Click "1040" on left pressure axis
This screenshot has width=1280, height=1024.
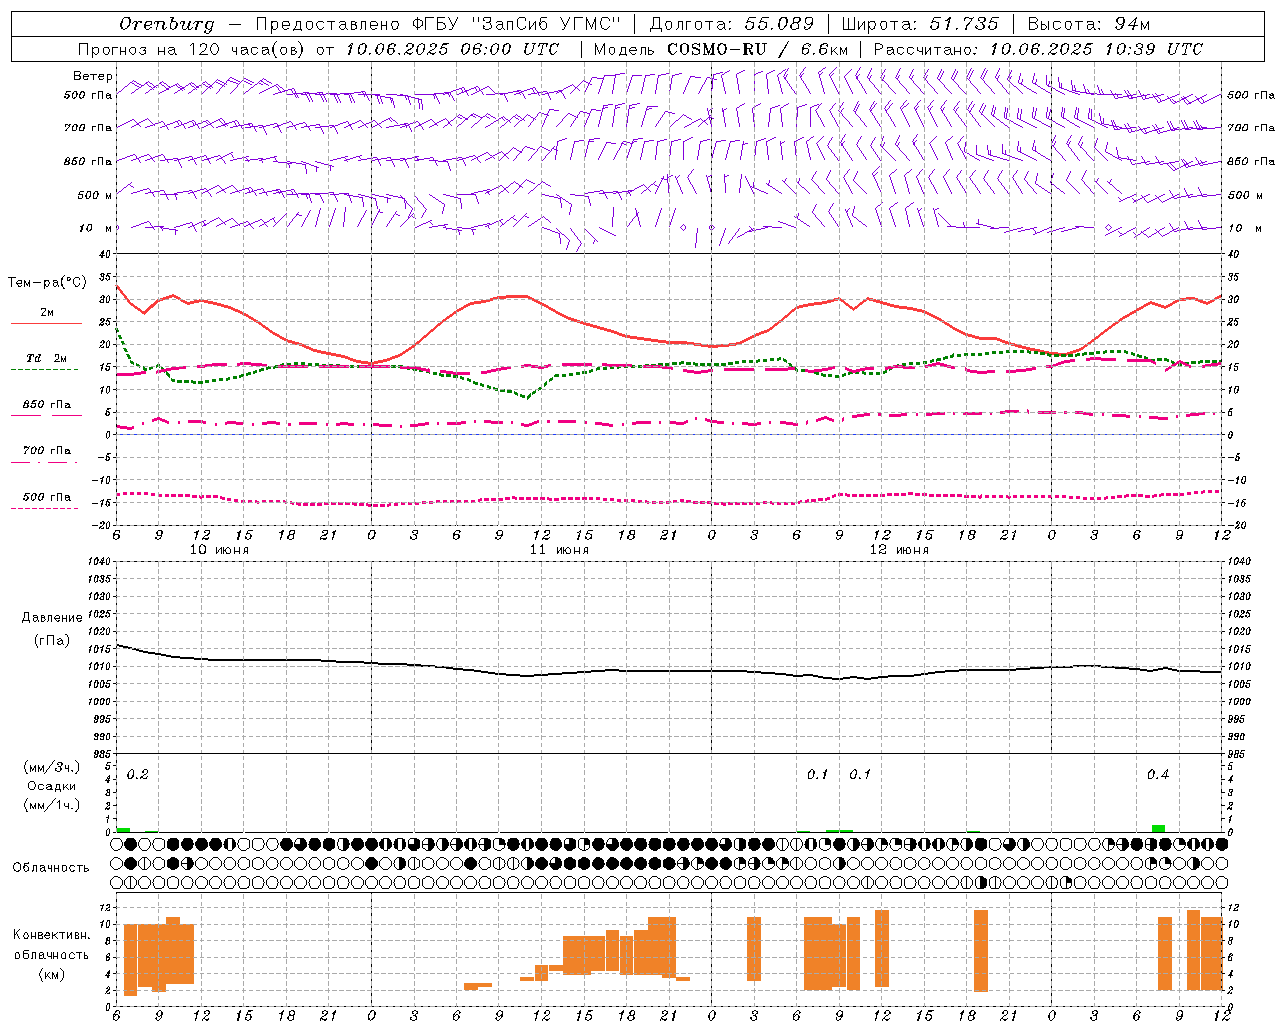click(97, 561)
